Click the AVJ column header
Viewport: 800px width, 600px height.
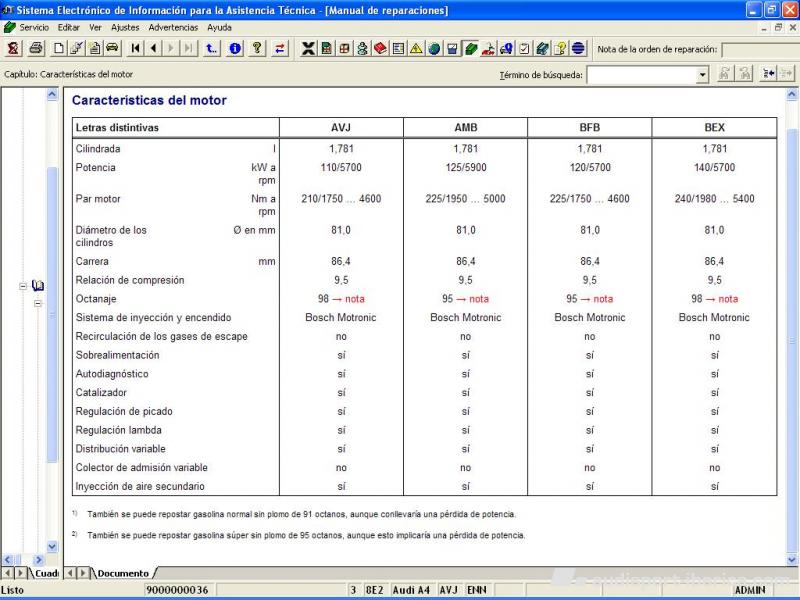click(x=341, y=128)
